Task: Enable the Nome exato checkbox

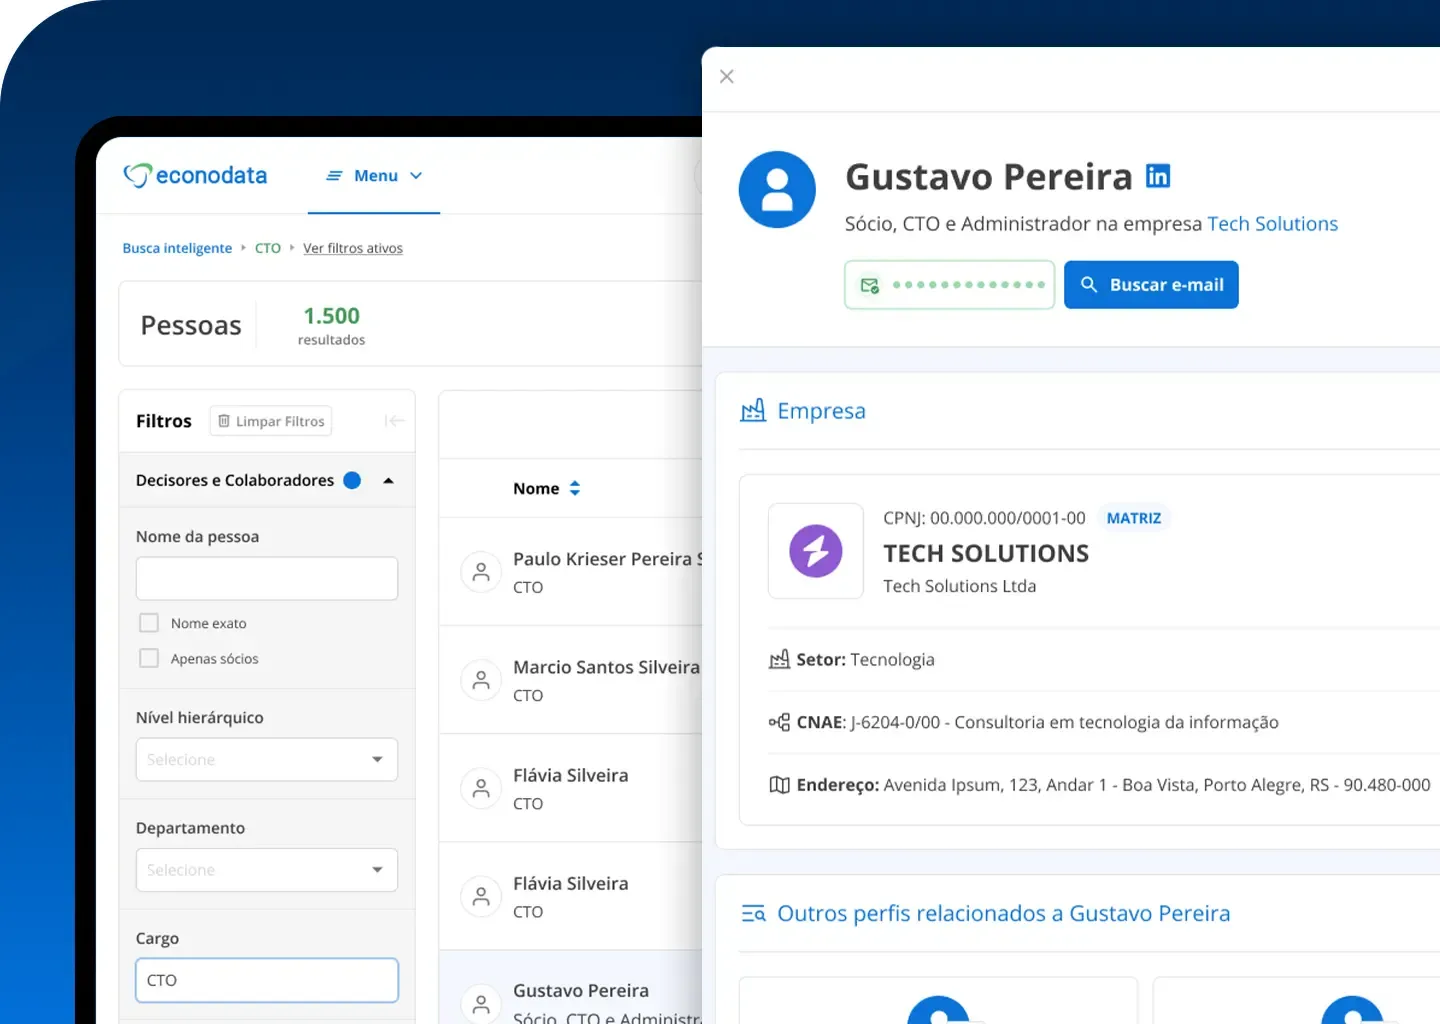Action: (x=149, y=623)
